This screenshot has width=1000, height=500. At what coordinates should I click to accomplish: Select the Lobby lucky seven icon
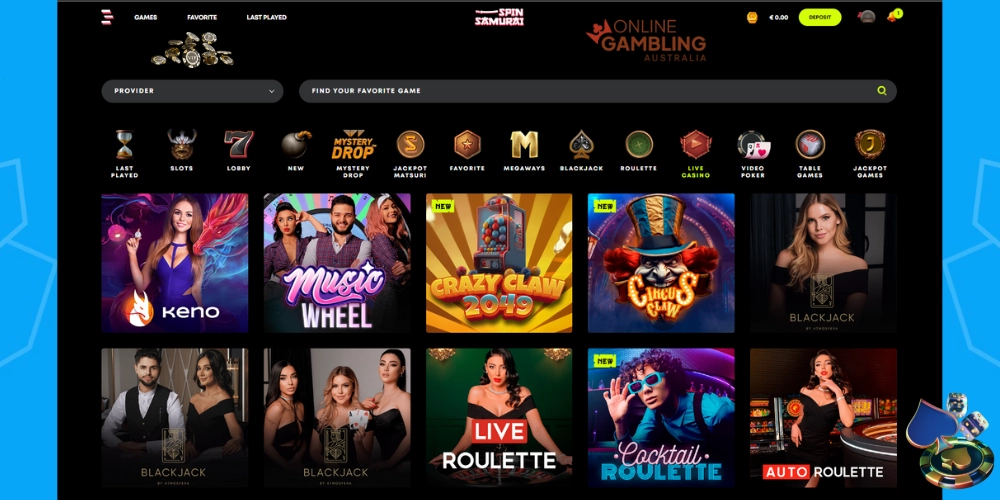pyautogui.click(x=239, y=145)
